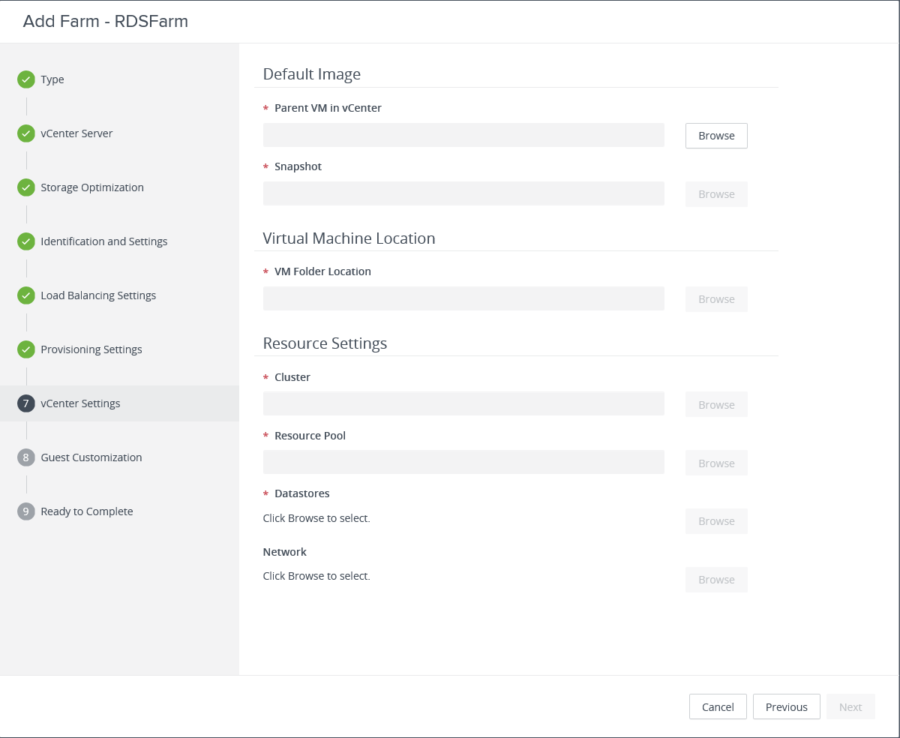Click inside the Parent VM input field
Image resolution: width=900 pixels, height=738 pixels.
(x=462, y=135)
